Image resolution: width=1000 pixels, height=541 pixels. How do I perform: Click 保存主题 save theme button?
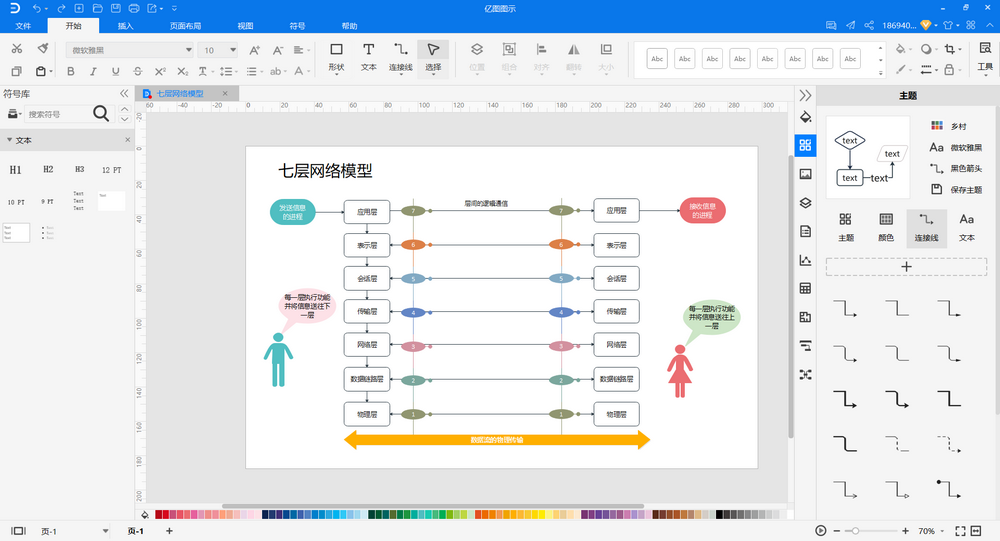tap(957, 189)
